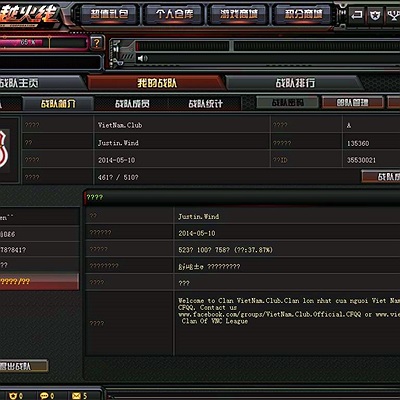Click the red 部队管理 button
Viewport: 400px width, 400px height.
[x=353, y=103]
